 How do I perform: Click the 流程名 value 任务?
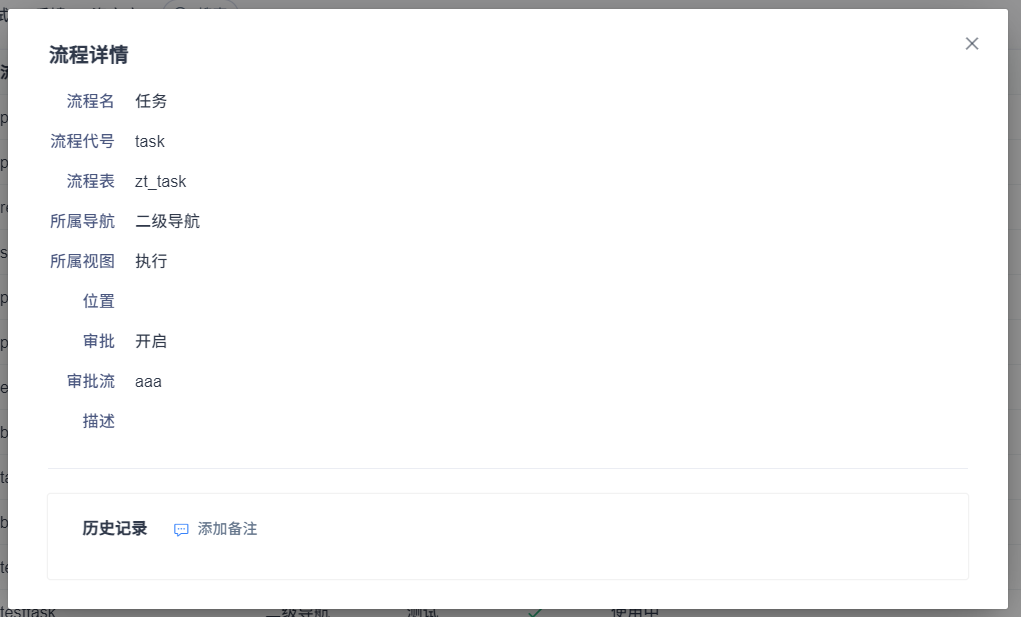(x=151, y=101)
